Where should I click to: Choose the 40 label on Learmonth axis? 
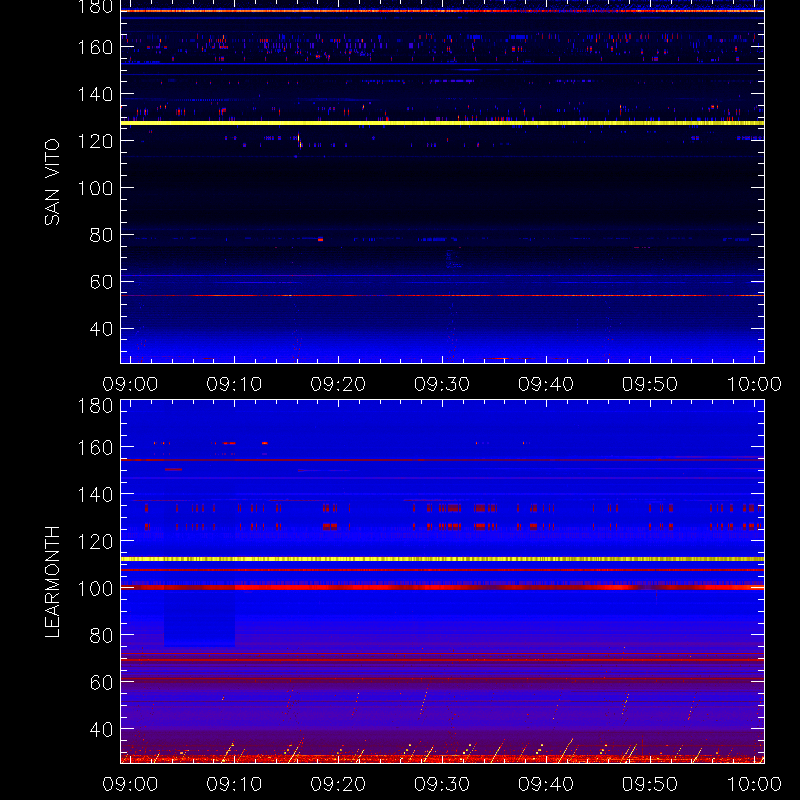101,730
